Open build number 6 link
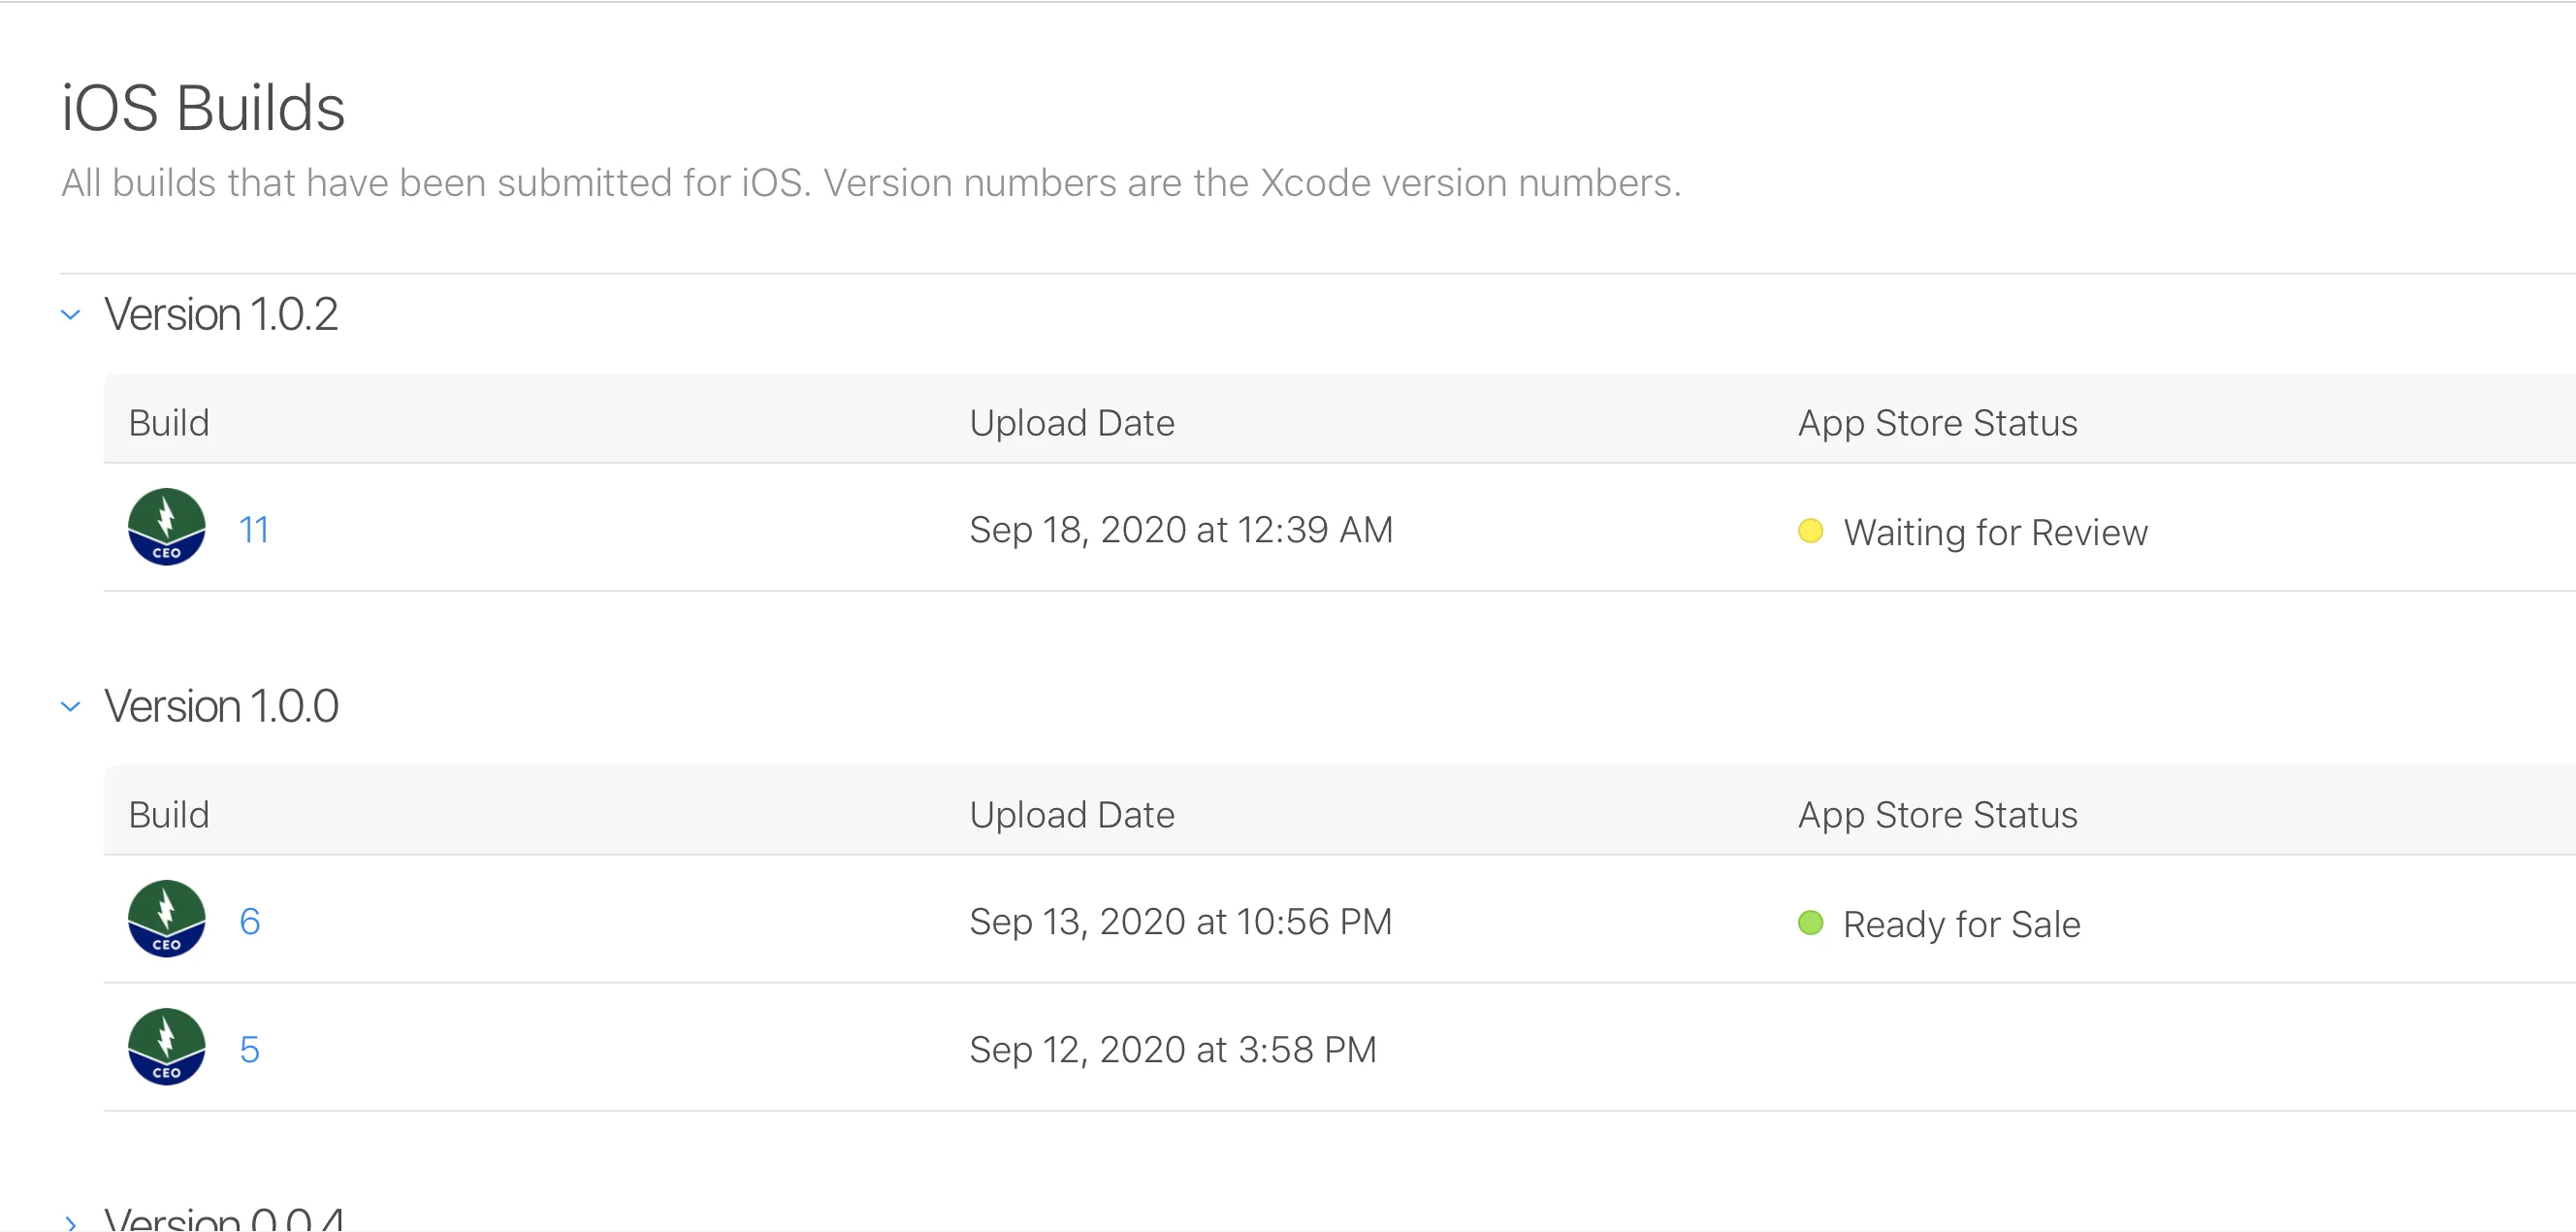The width and height of the screenshot is (2576, 1232). tap(250, 922)
